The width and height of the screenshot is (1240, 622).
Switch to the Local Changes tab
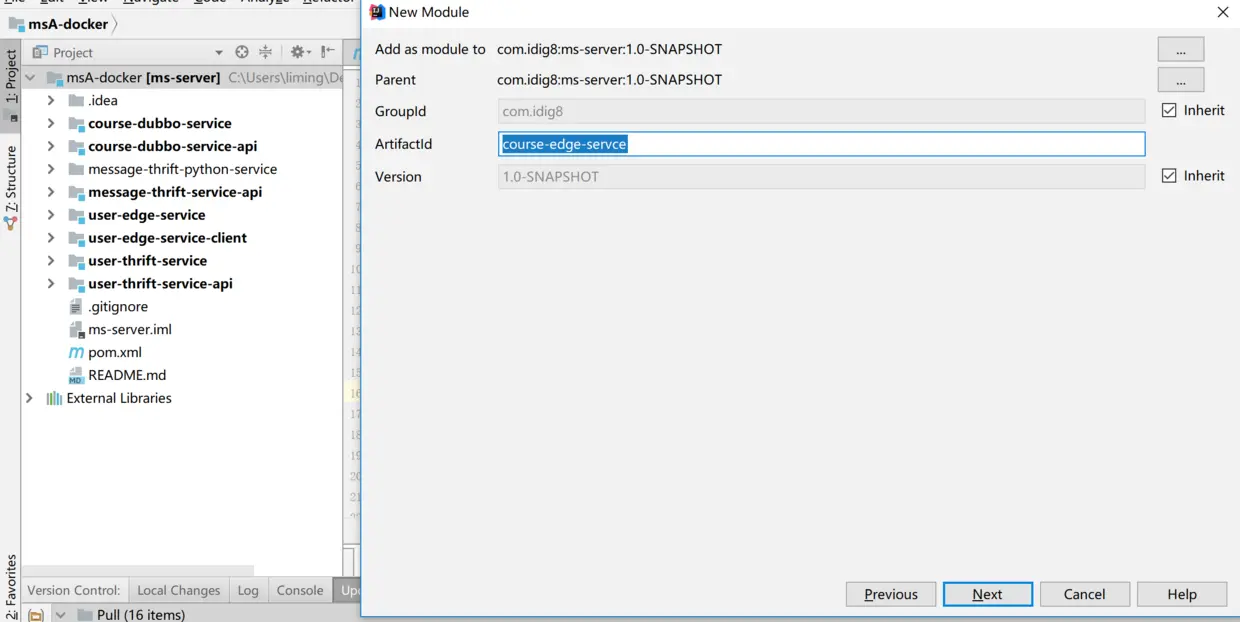click(x=178, y=590)
